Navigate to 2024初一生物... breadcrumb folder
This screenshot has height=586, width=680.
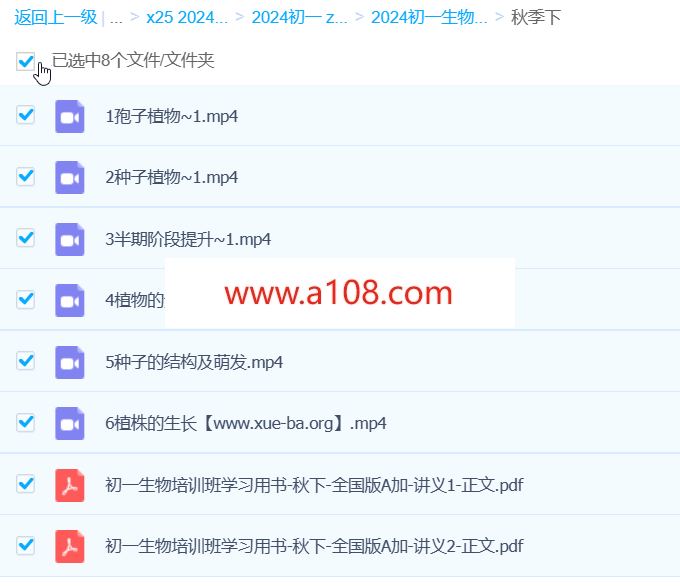[429, 17]
